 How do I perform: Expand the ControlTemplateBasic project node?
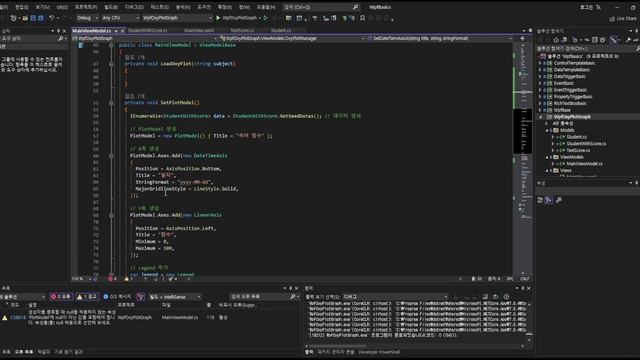pyautogui.click(x=540, y=63)
